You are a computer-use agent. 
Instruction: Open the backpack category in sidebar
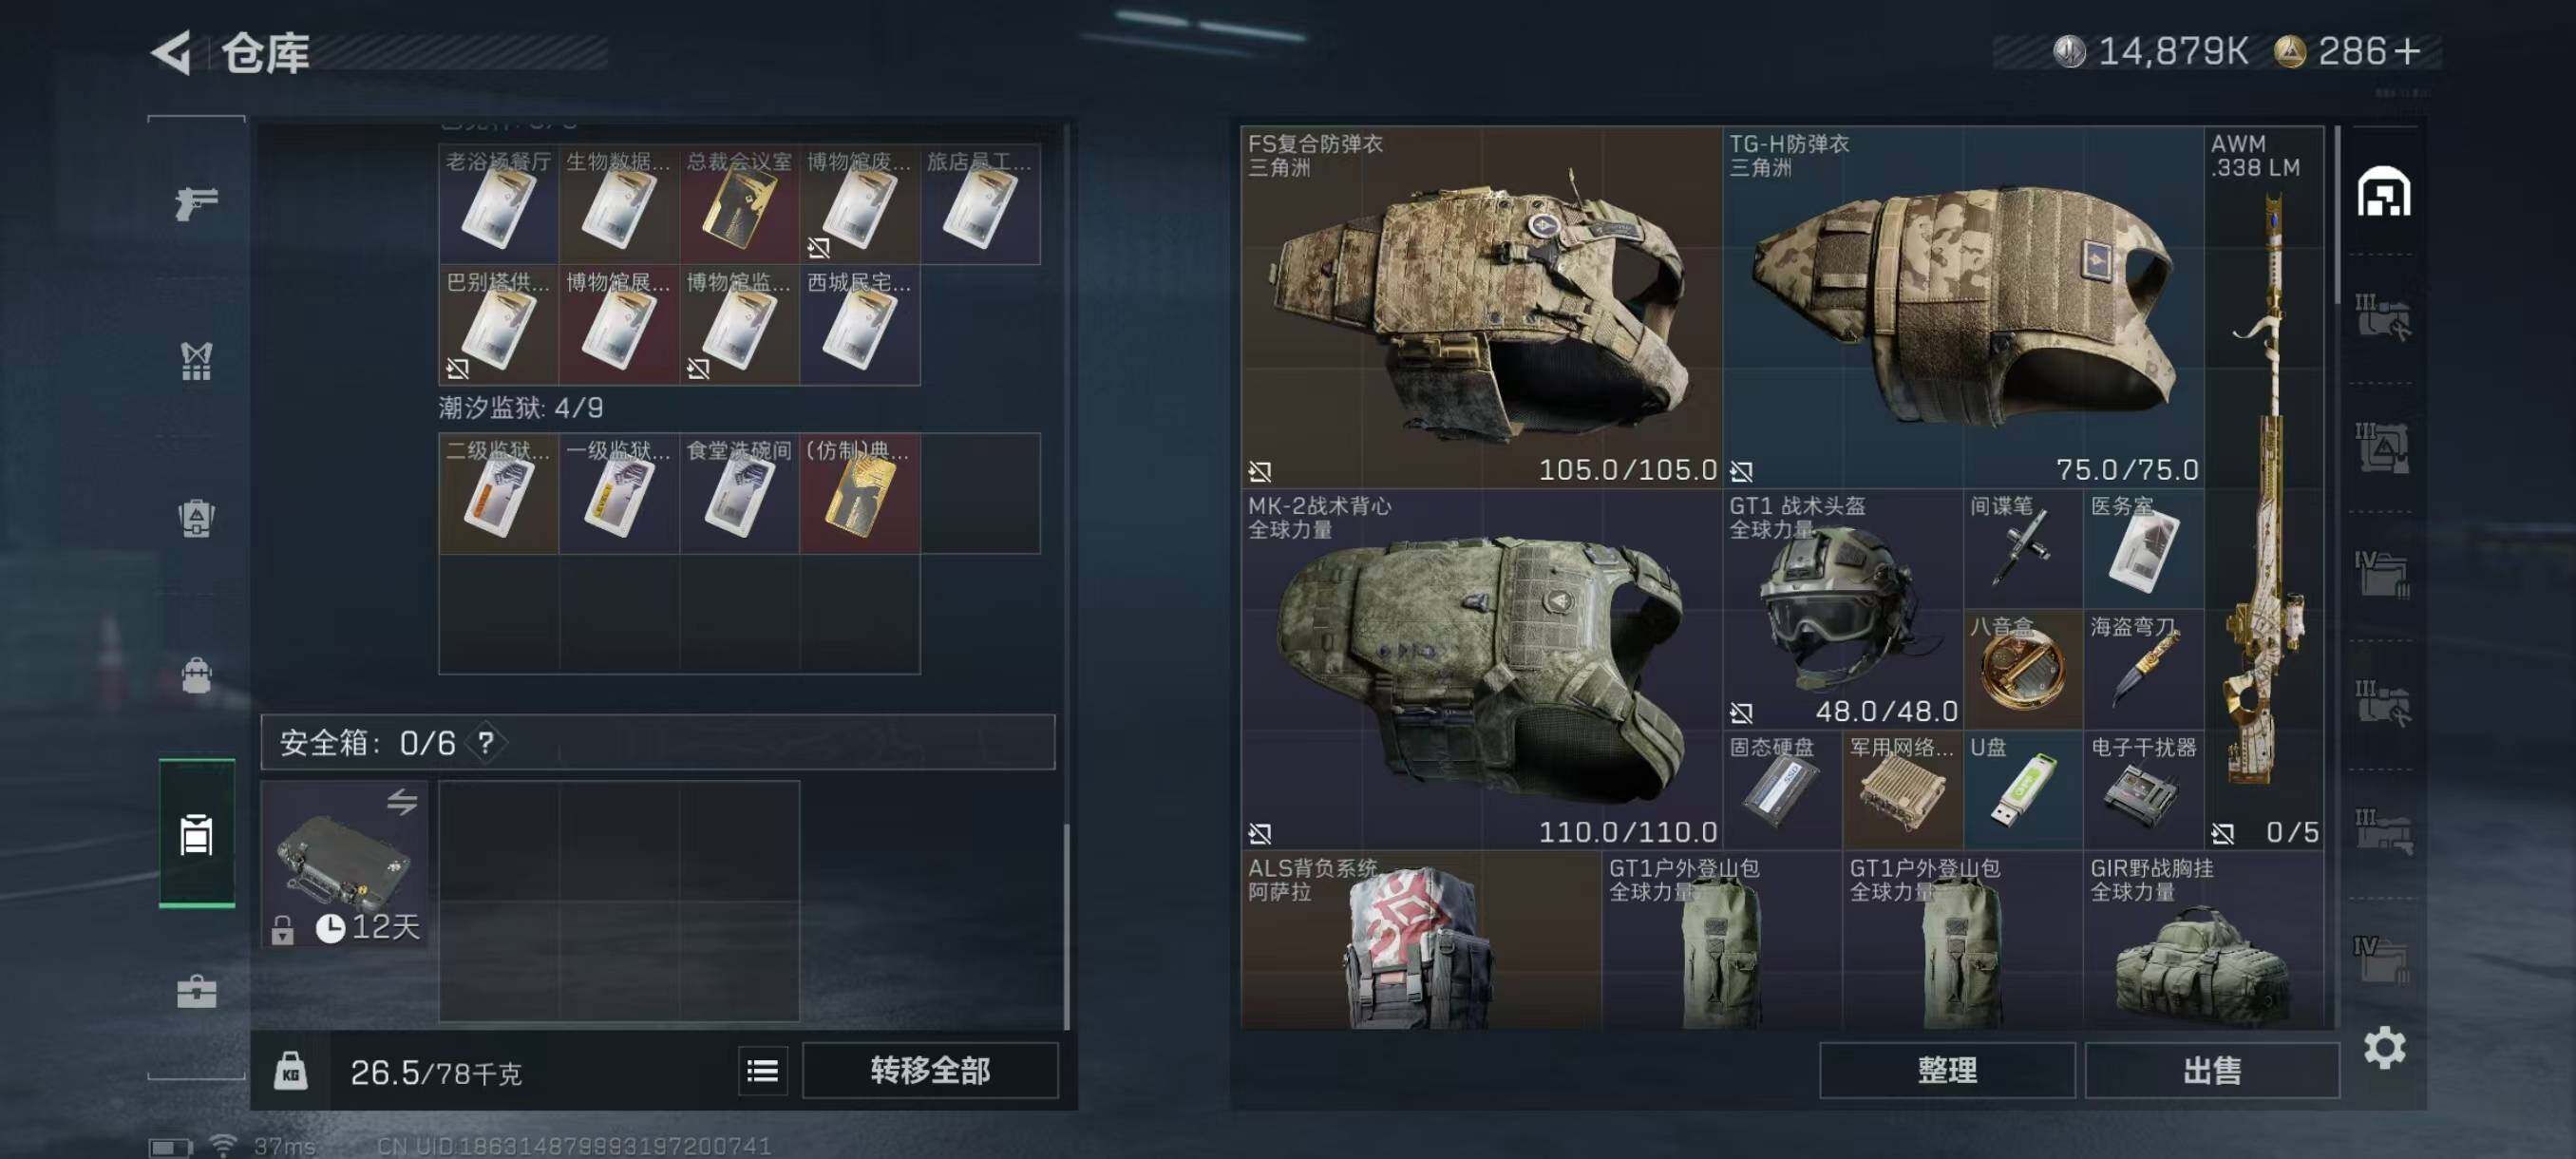196,676
